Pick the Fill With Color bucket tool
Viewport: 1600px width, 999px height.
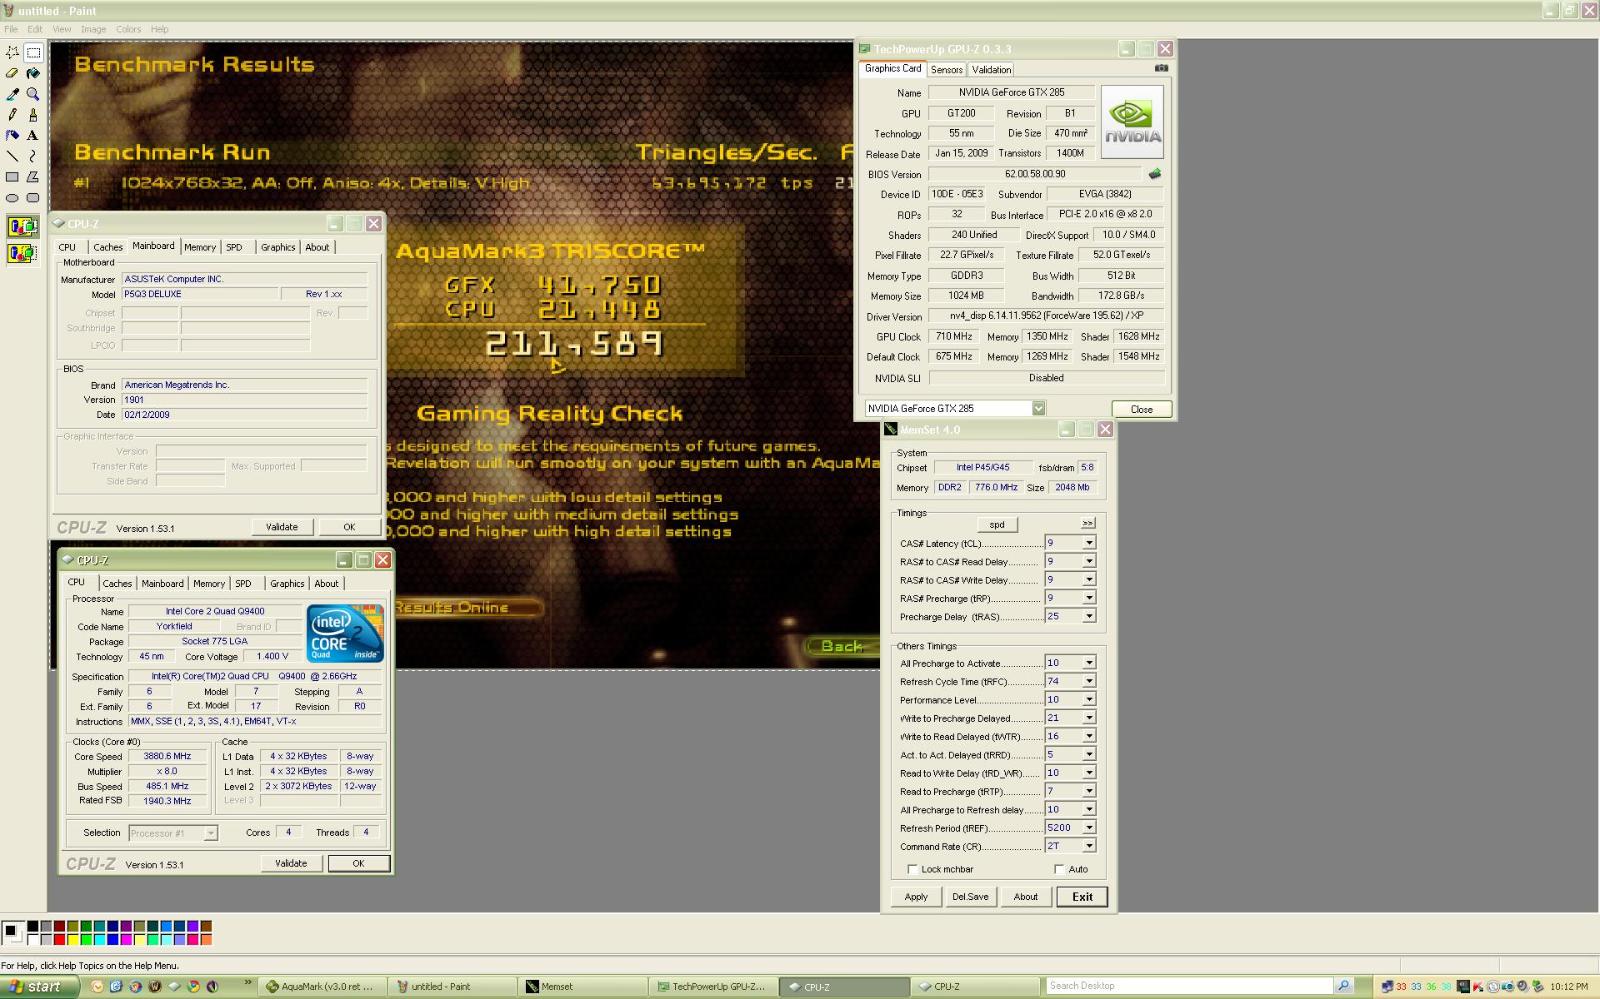coord(33,73)
